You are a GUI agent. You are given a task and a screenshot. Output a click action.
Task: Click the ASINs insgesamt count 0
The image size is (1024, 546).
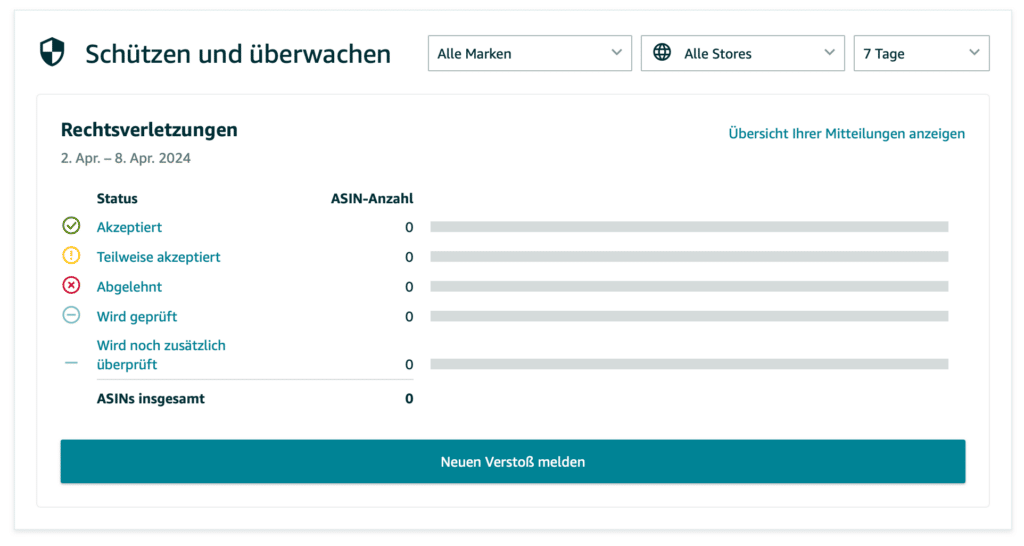pos(409,398)
